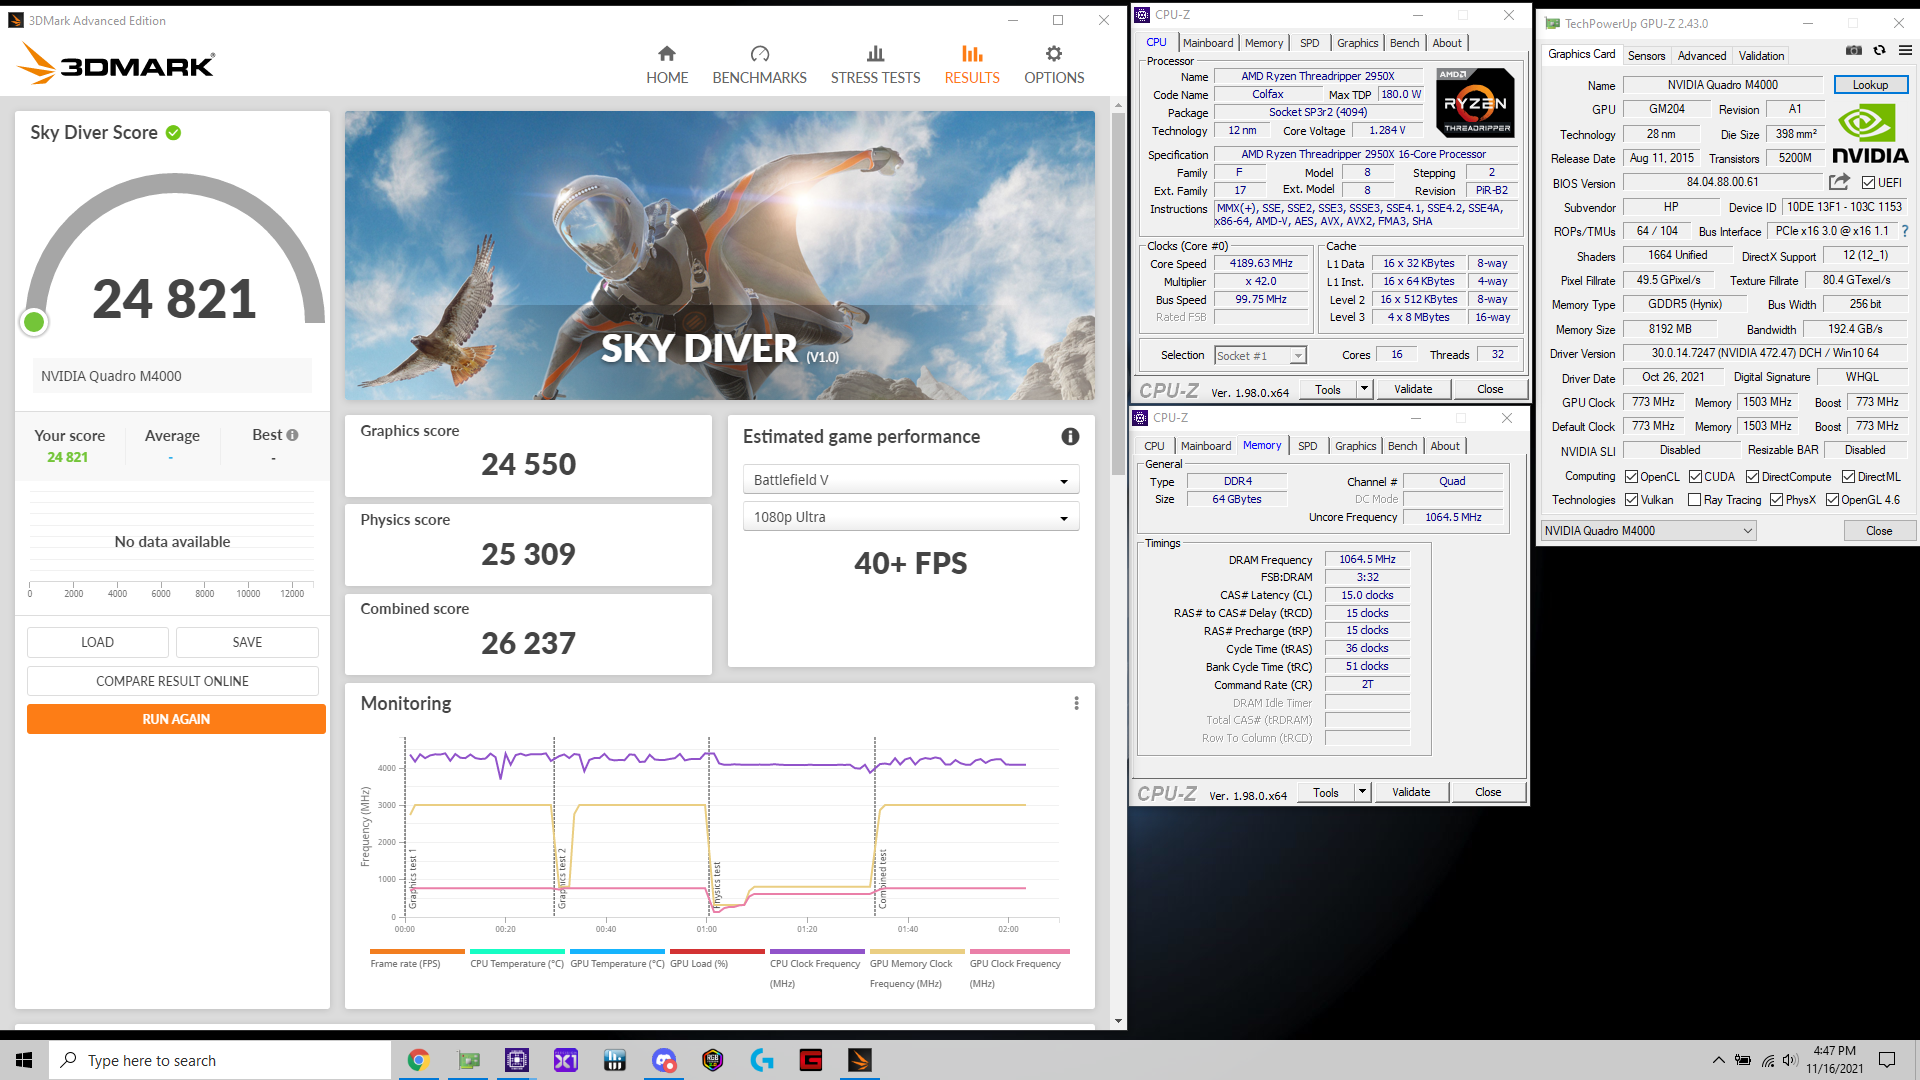Toggle the DirectML checkbox in GPU-Z
The height and width of the screenshot is (1080, 1920).
point(1848,477)
